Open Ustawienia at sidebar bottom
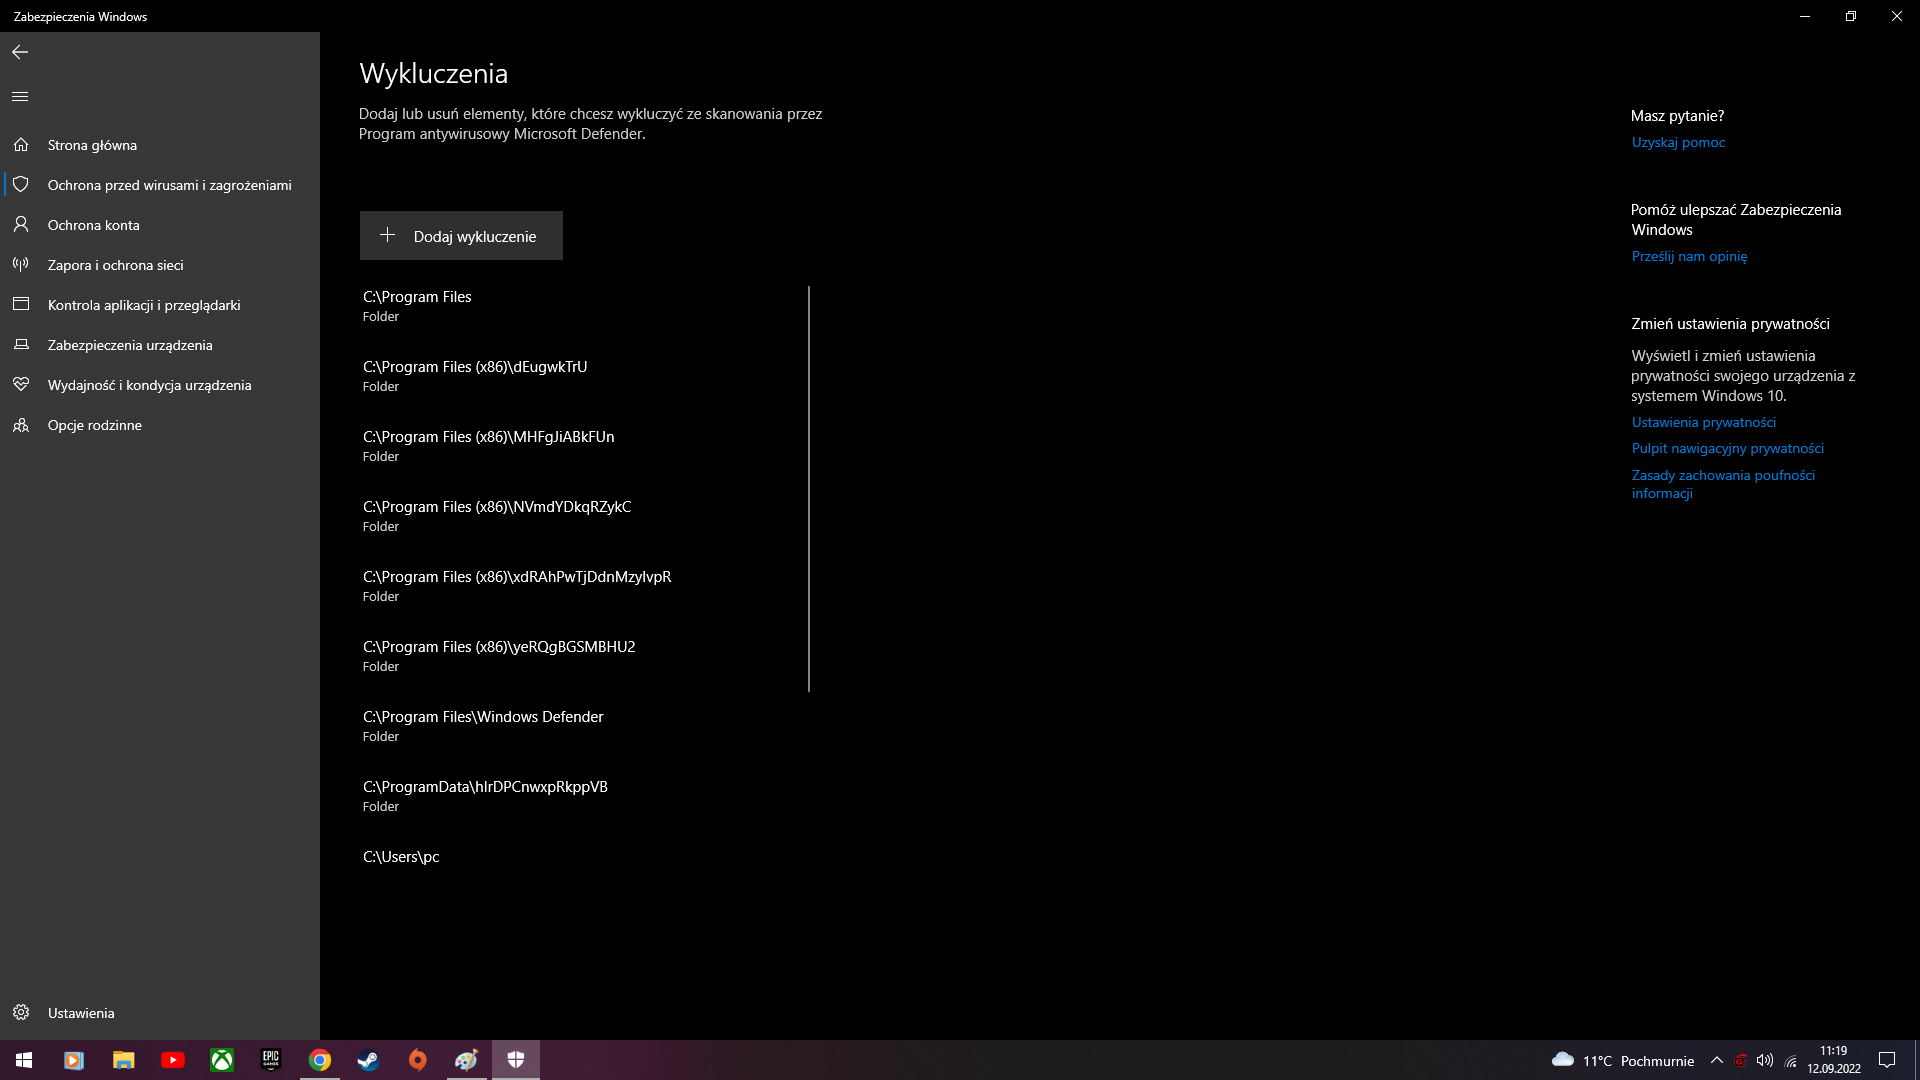Screen dimensions: 1920x1080 160,1013
